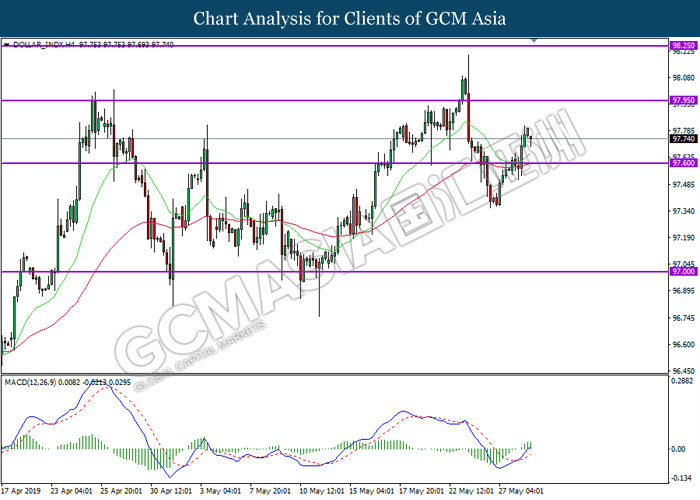Click the 17 May 20:01 time label
The width and height of the screenshot is (700, 500).
[421, 491]
